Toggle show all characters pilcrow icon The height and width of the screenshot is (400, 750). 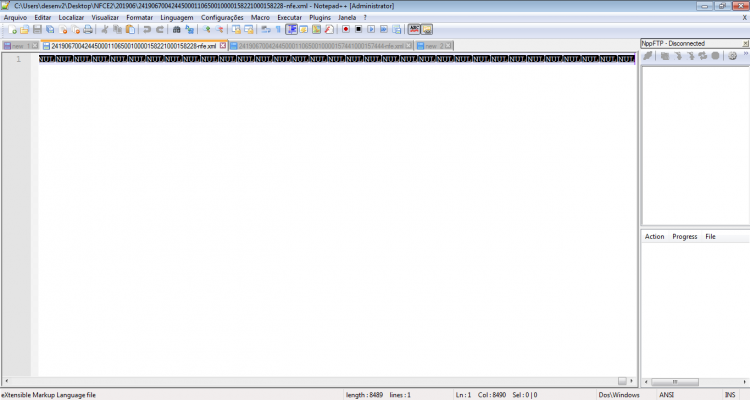tap(278, 30)
